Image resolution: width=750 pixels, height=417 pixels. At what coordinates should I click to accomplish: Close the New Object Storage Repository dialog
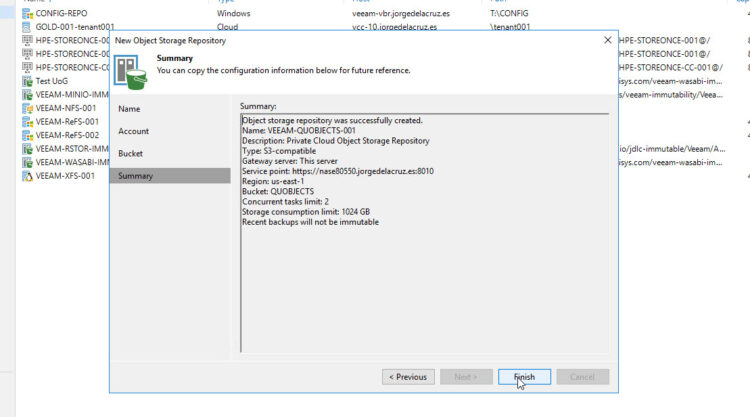(x=607, y=40)
